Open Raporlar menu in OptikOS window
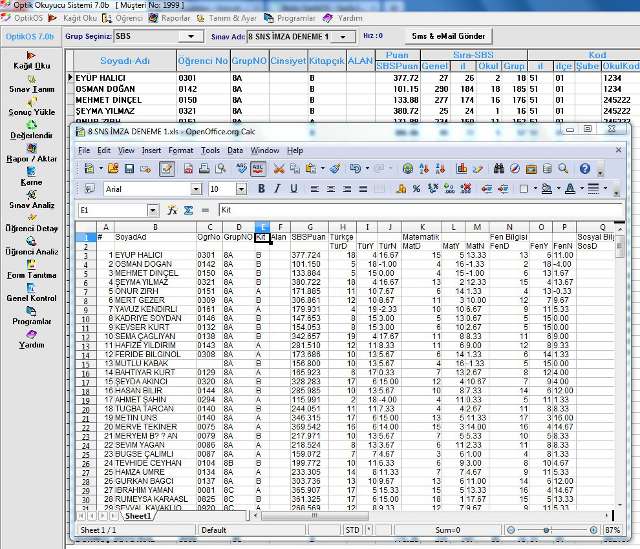The height and width of the screenshot is (549, 640). [170, 18]
